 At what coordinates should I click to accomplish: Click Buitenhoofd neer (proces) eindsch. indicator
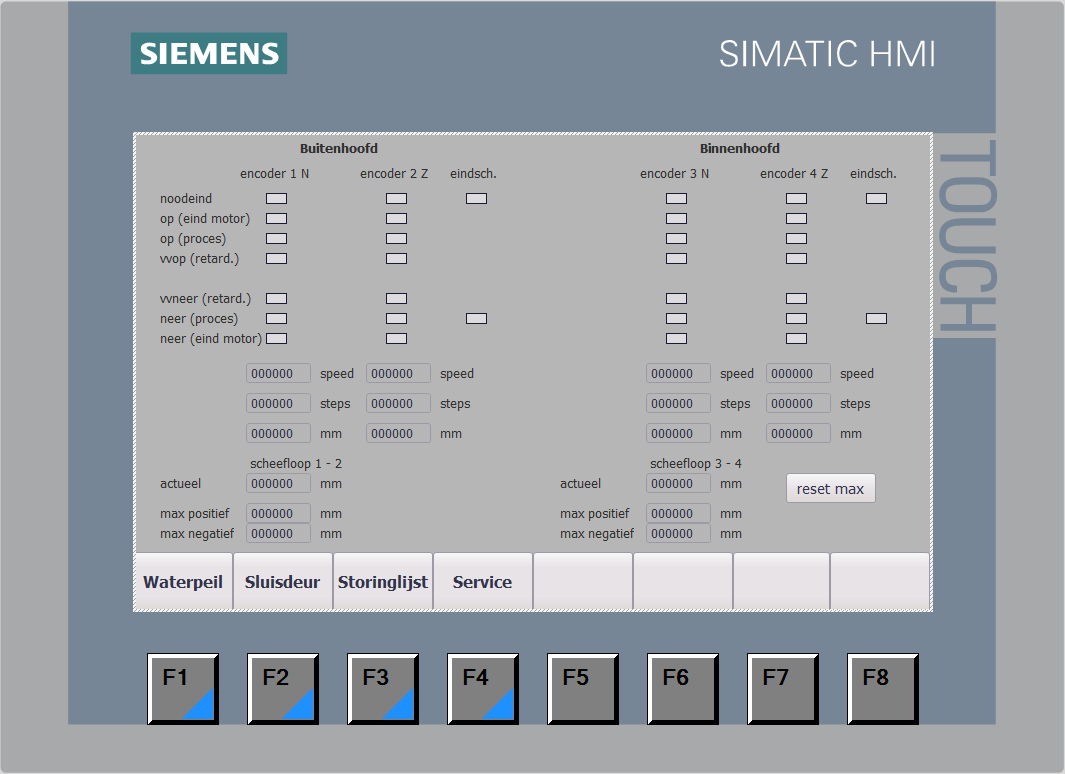point(476,318)
